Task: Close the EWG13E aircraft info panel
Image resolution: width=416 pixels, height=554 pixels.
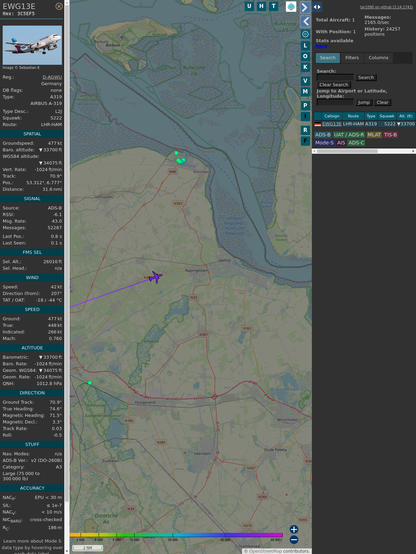Action: tap(59, 6)
